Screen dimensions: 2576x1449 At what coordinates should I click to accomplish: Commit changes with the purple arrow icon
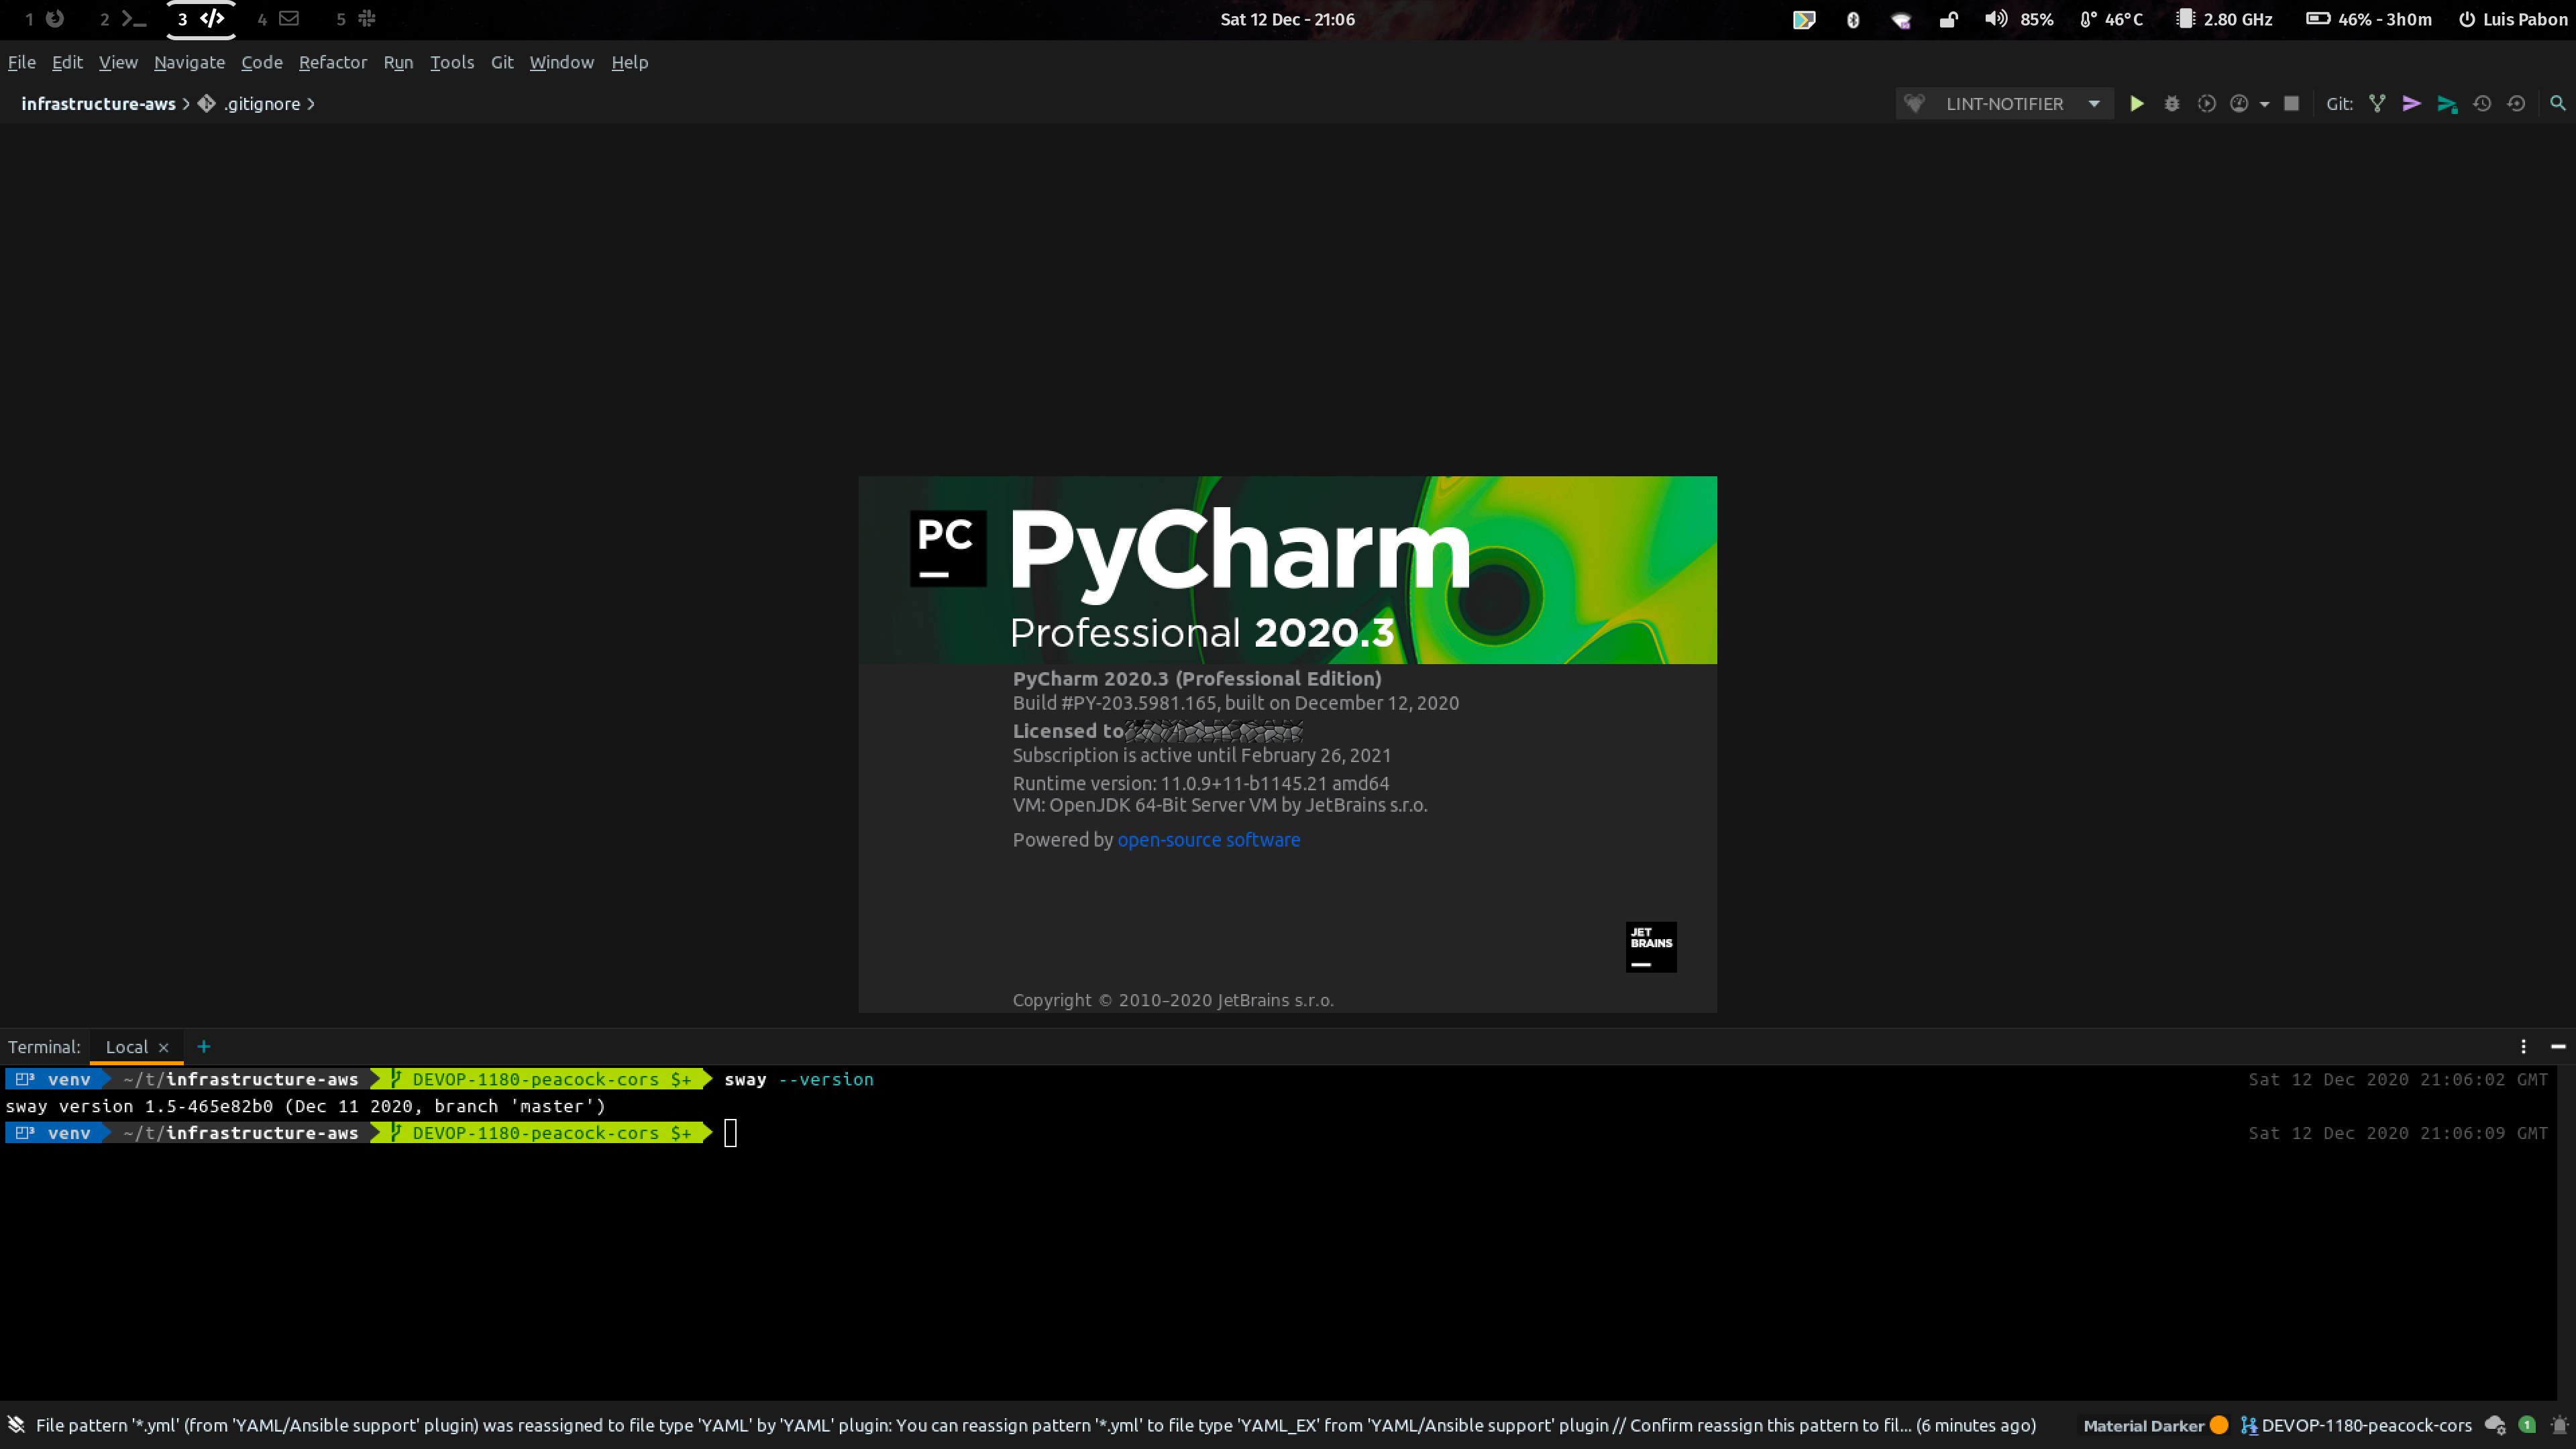pyautogui.click(x=2411, y=104)
